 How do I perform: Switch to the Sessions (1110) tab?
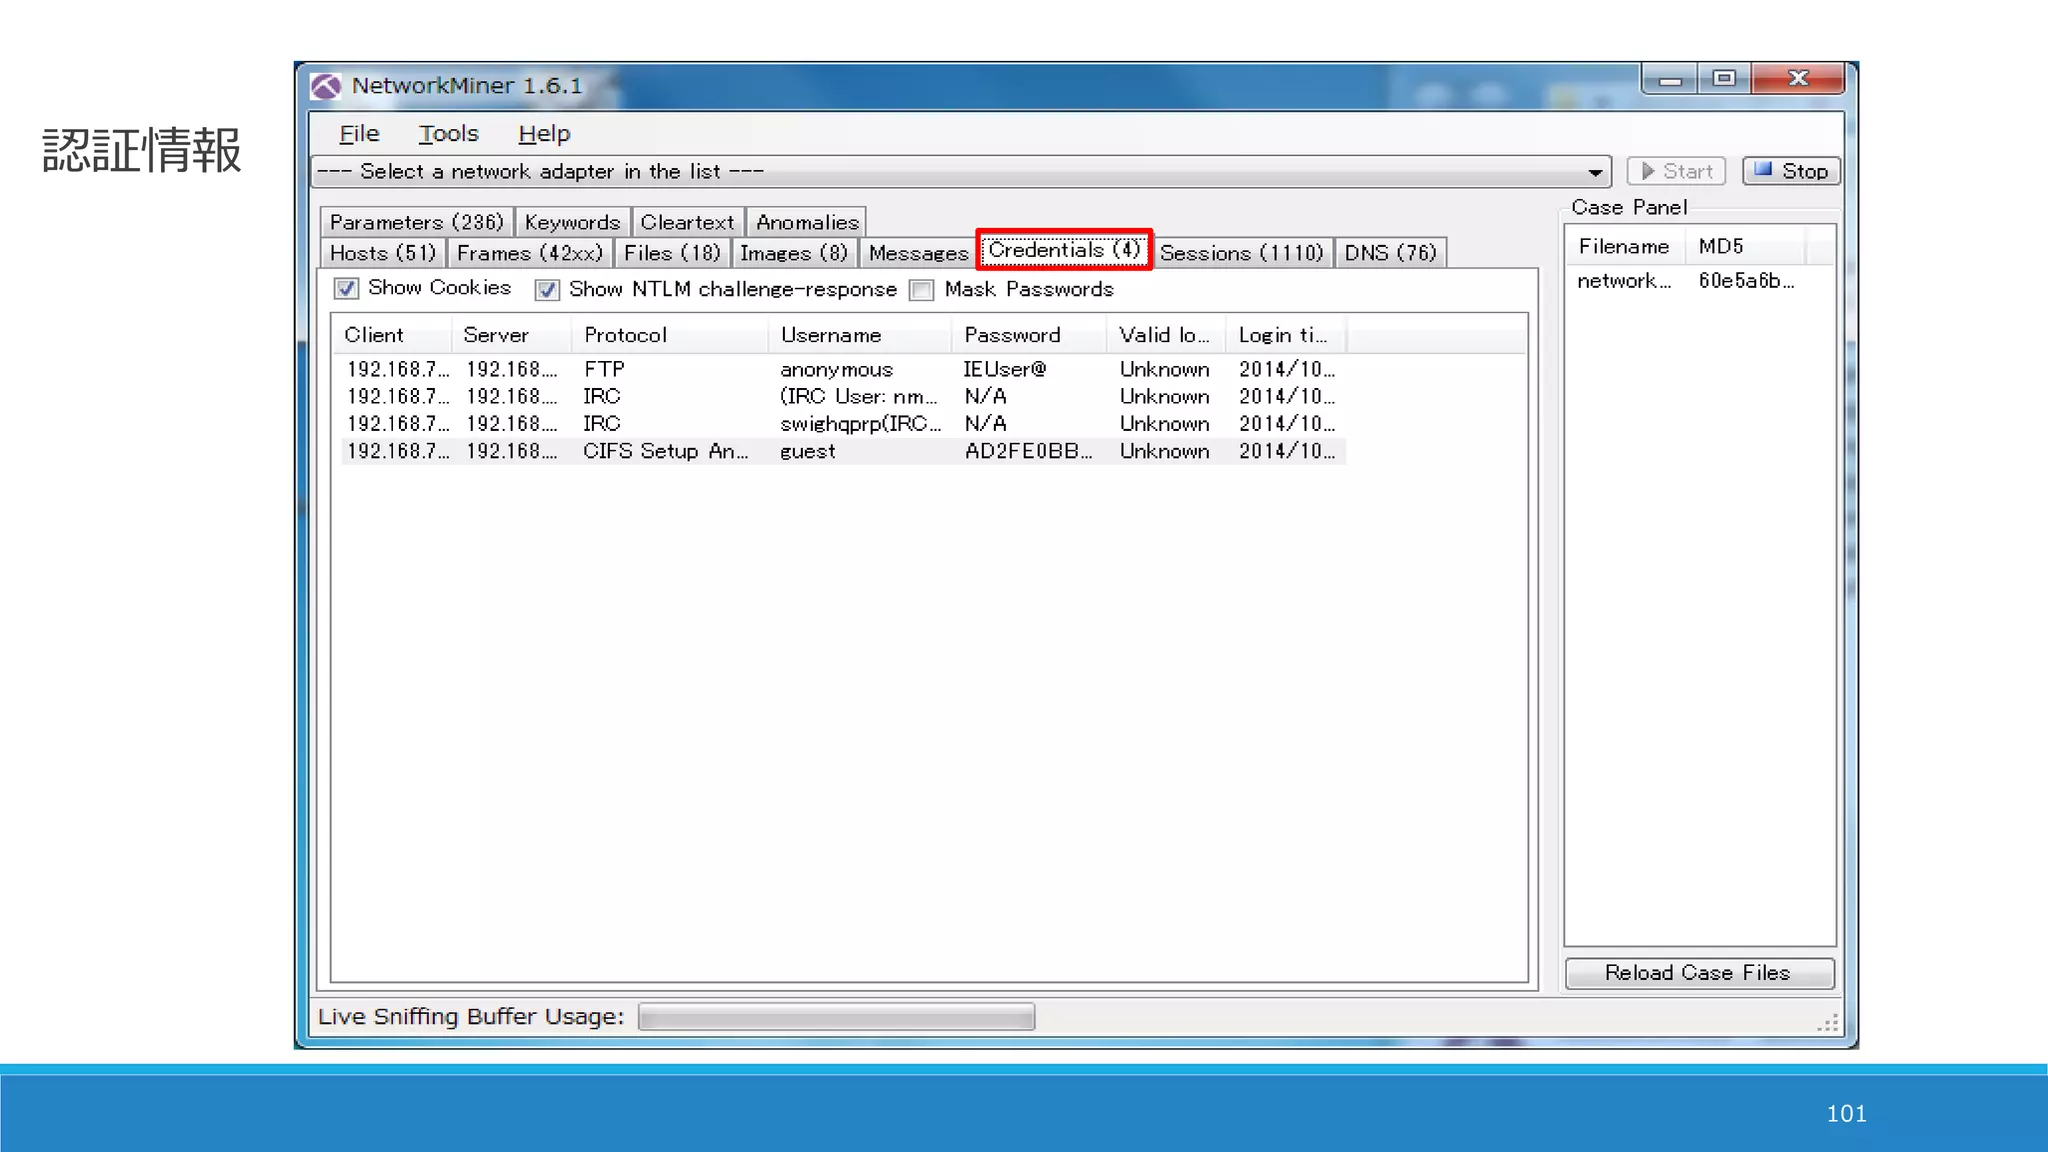[x=1241, y=253]
